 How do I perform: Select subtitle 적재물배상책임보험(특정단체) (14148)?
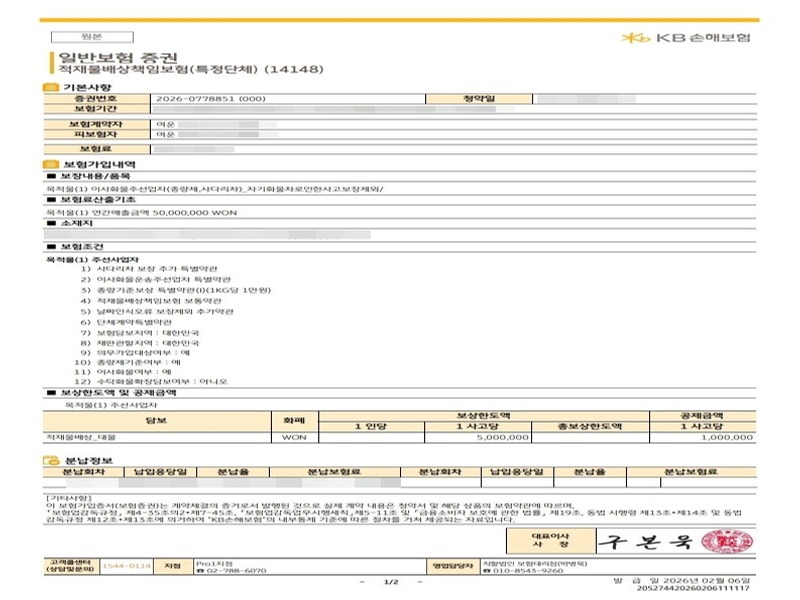click(191, 69)
